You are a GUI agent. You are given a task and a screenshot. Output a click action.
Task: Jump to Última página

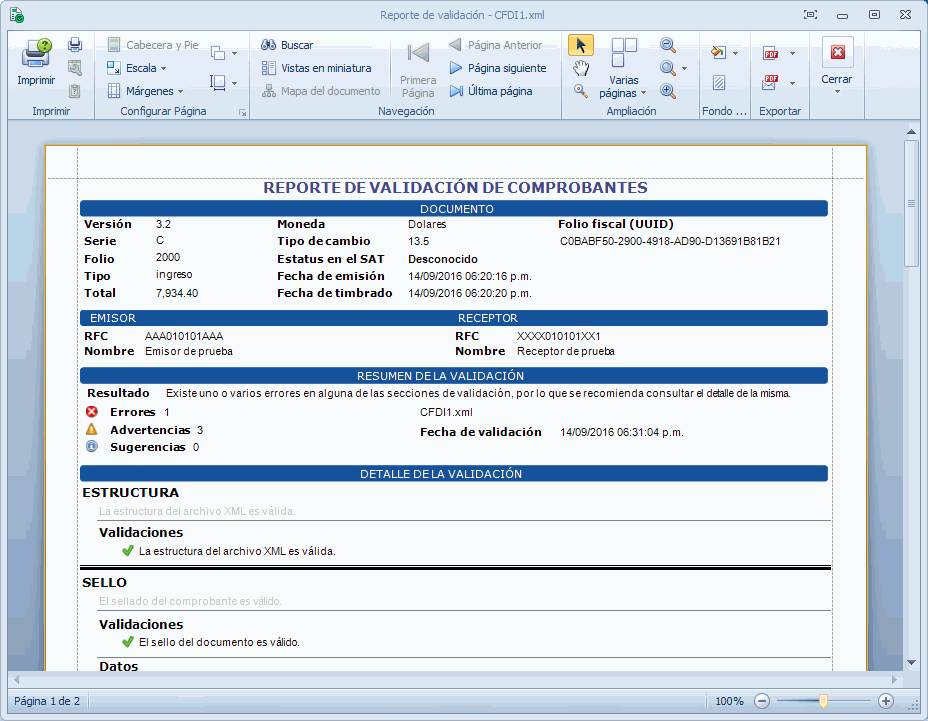click(x=490, y=91)
